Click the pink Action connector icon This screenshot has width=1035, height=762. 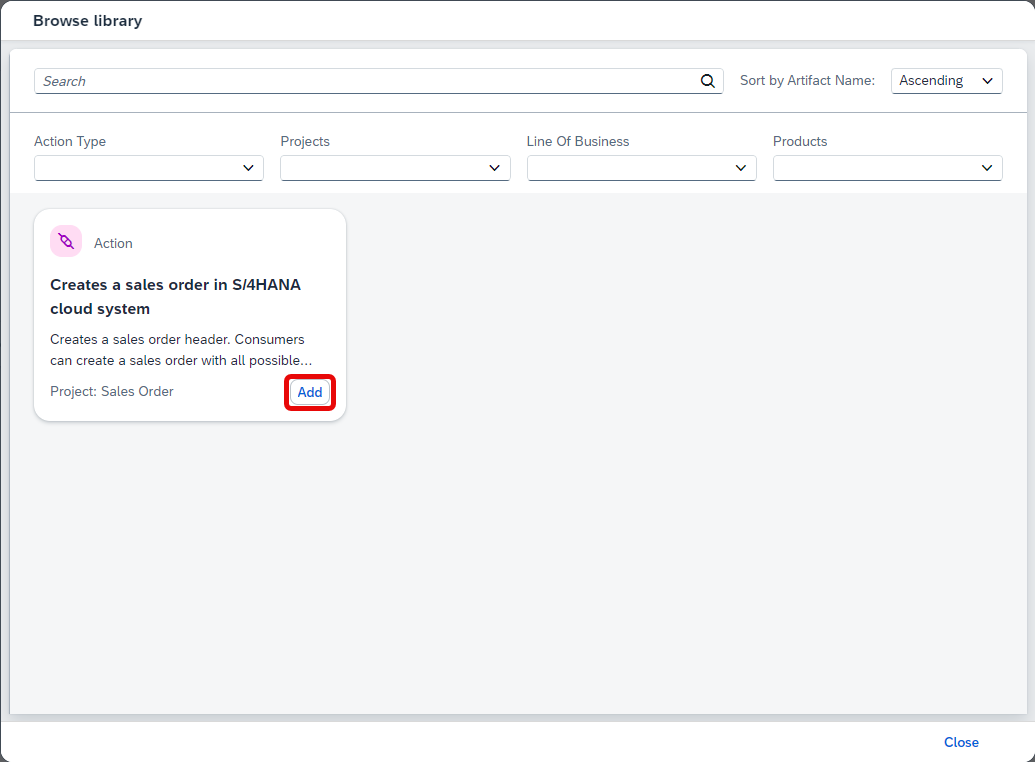click(66, 241)
